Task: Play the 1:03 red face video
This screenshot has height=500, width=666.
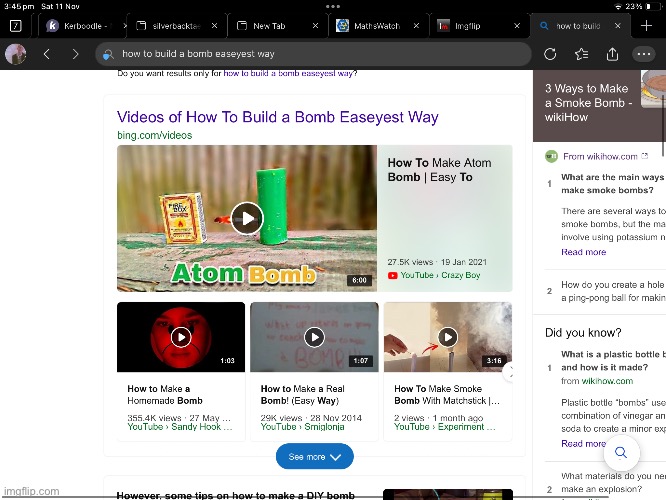Action: pyautogui.click(x=181, y=337)
